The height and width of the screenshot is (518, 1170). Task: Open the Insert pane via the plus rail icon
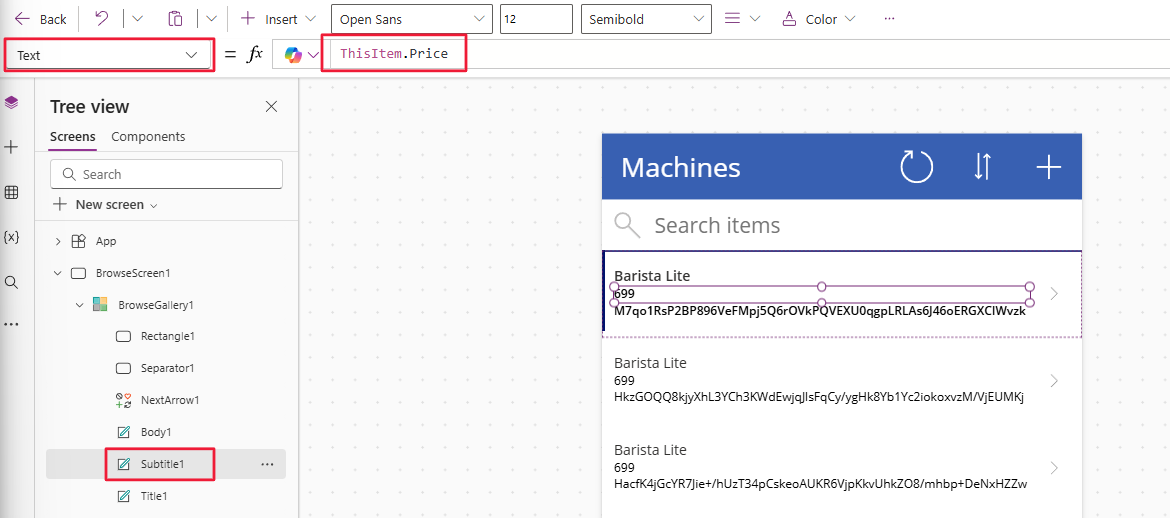coord(11,147)
